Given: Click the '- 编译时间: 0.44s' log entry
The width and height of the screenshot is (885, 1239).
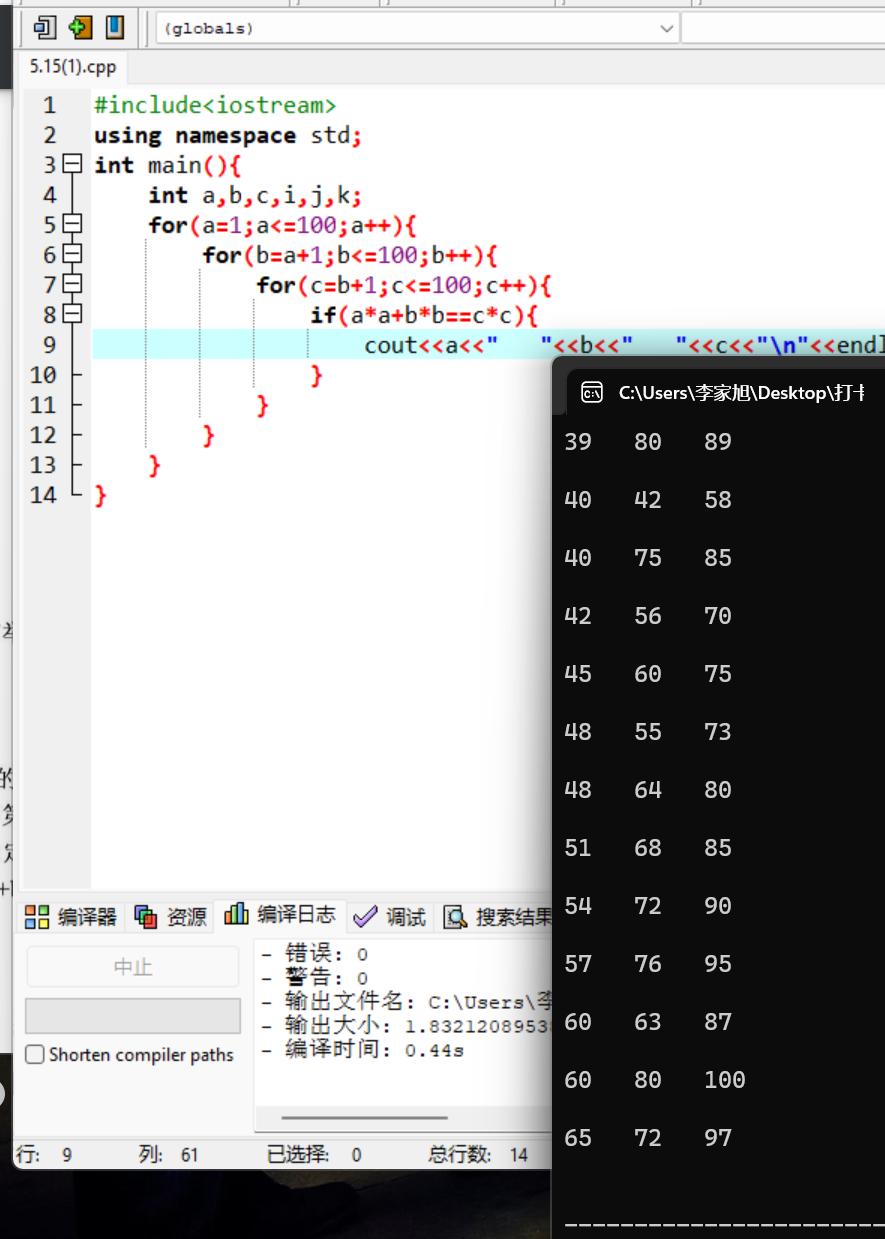Looking at the screenshot, I should 362,1050.
